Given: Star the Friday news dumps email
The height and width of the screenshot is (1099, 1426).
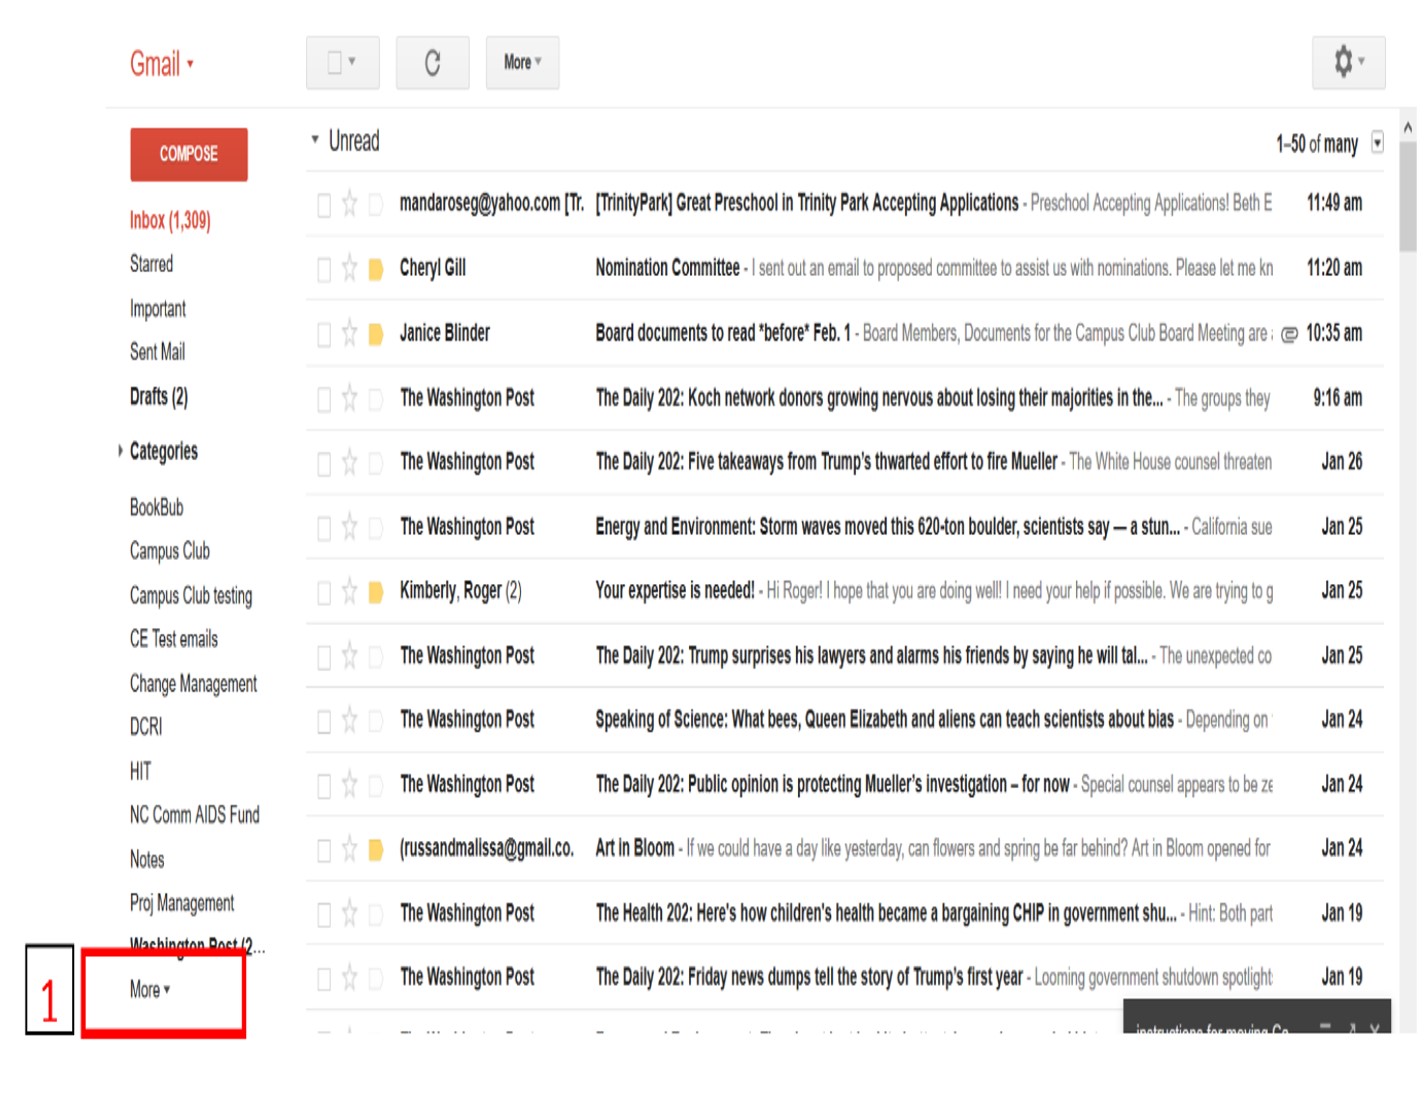Looking at the screenshot, I should [349, 977].
